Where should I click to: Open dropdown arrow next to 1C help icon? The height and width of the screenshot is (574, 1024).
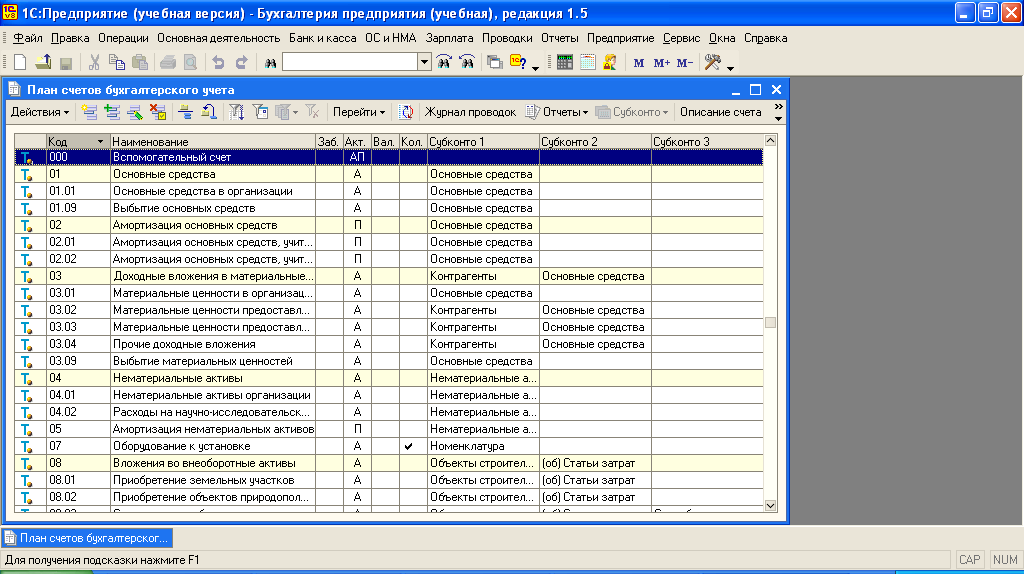[x=536, y=68]
